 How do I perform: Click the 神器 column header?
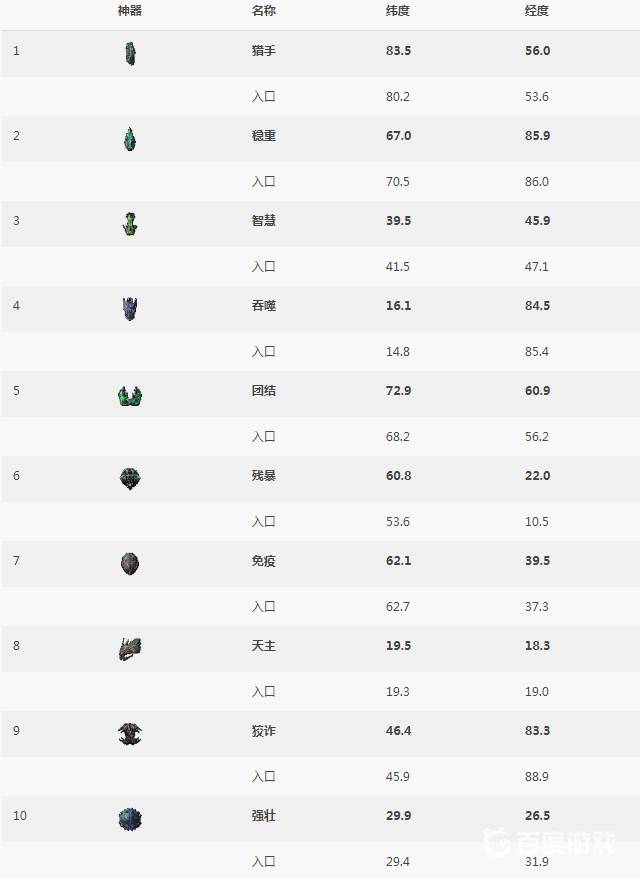tap(129, 11)
